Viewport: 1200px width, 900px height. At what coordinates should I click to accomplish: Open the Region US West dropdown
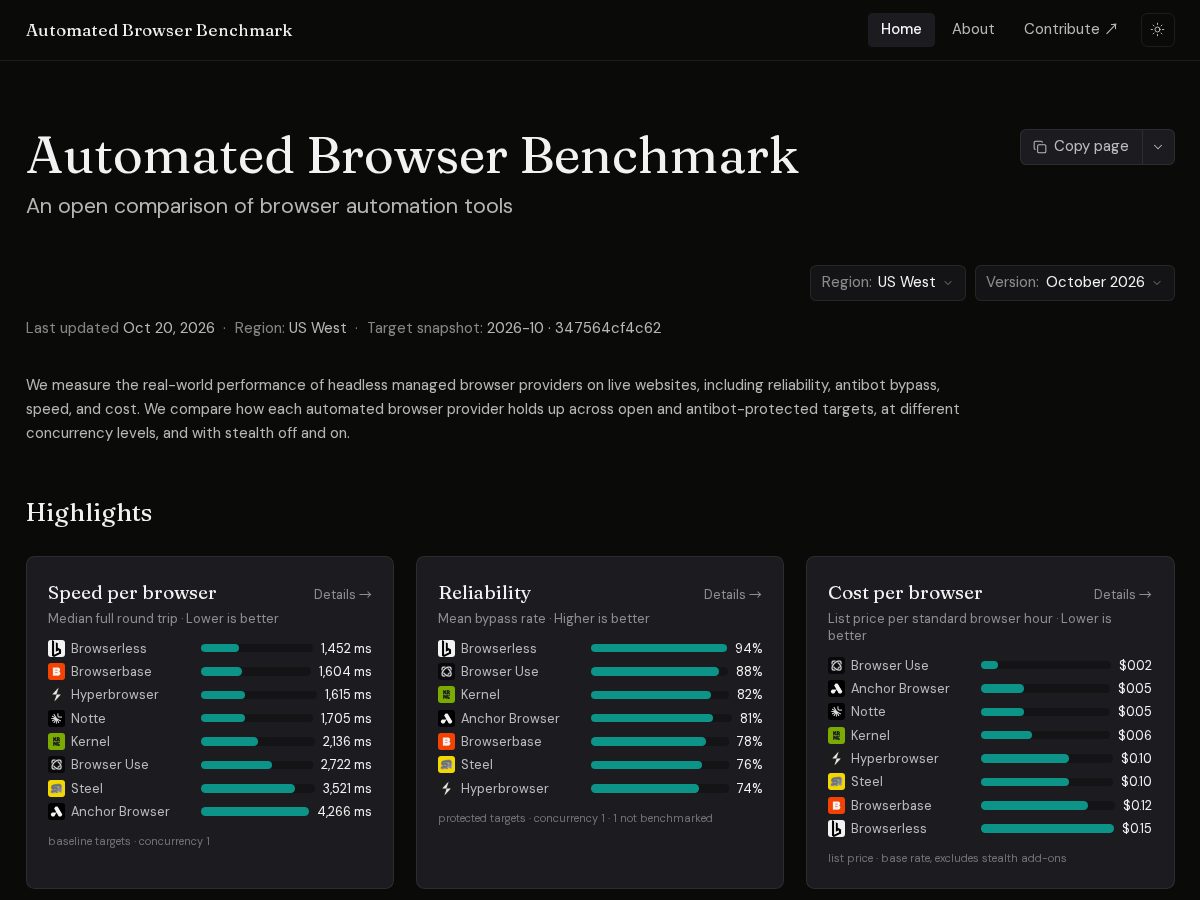tap(888, 282)
